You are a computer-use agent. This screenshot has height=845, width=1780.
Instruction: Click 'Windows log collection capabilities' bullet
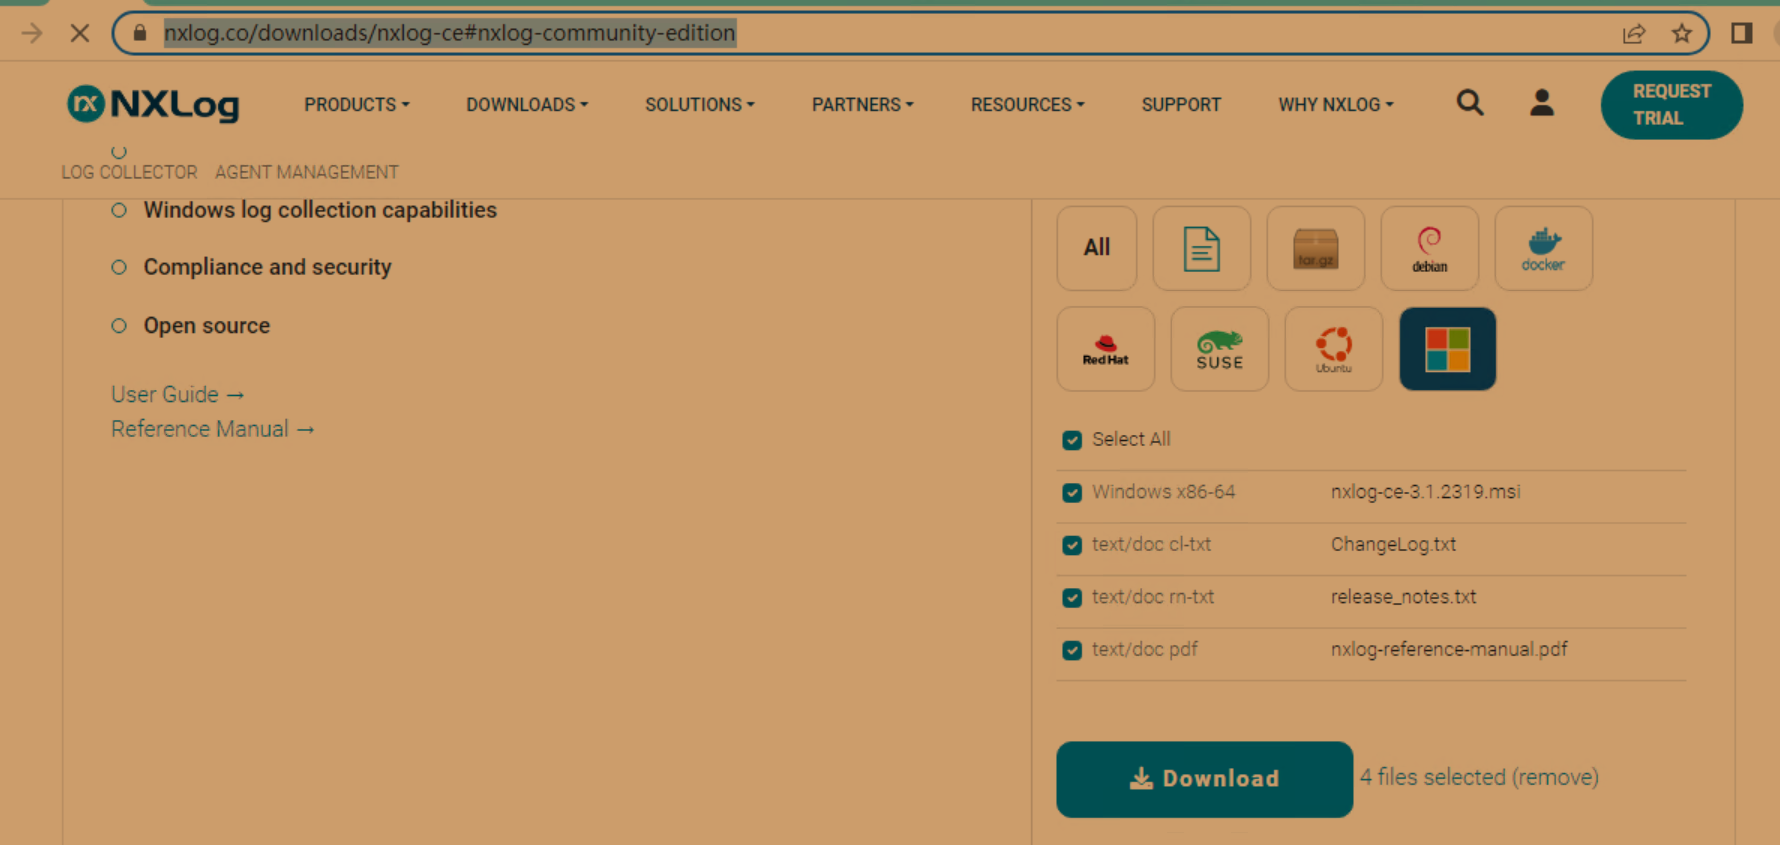point(320,210)
